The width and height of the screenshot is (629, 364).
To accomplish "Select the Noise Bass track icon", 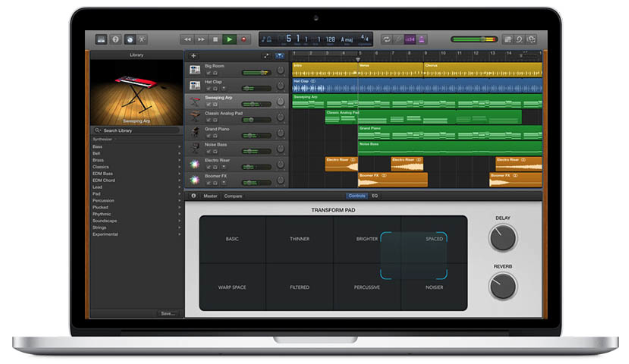I will 195,148.
